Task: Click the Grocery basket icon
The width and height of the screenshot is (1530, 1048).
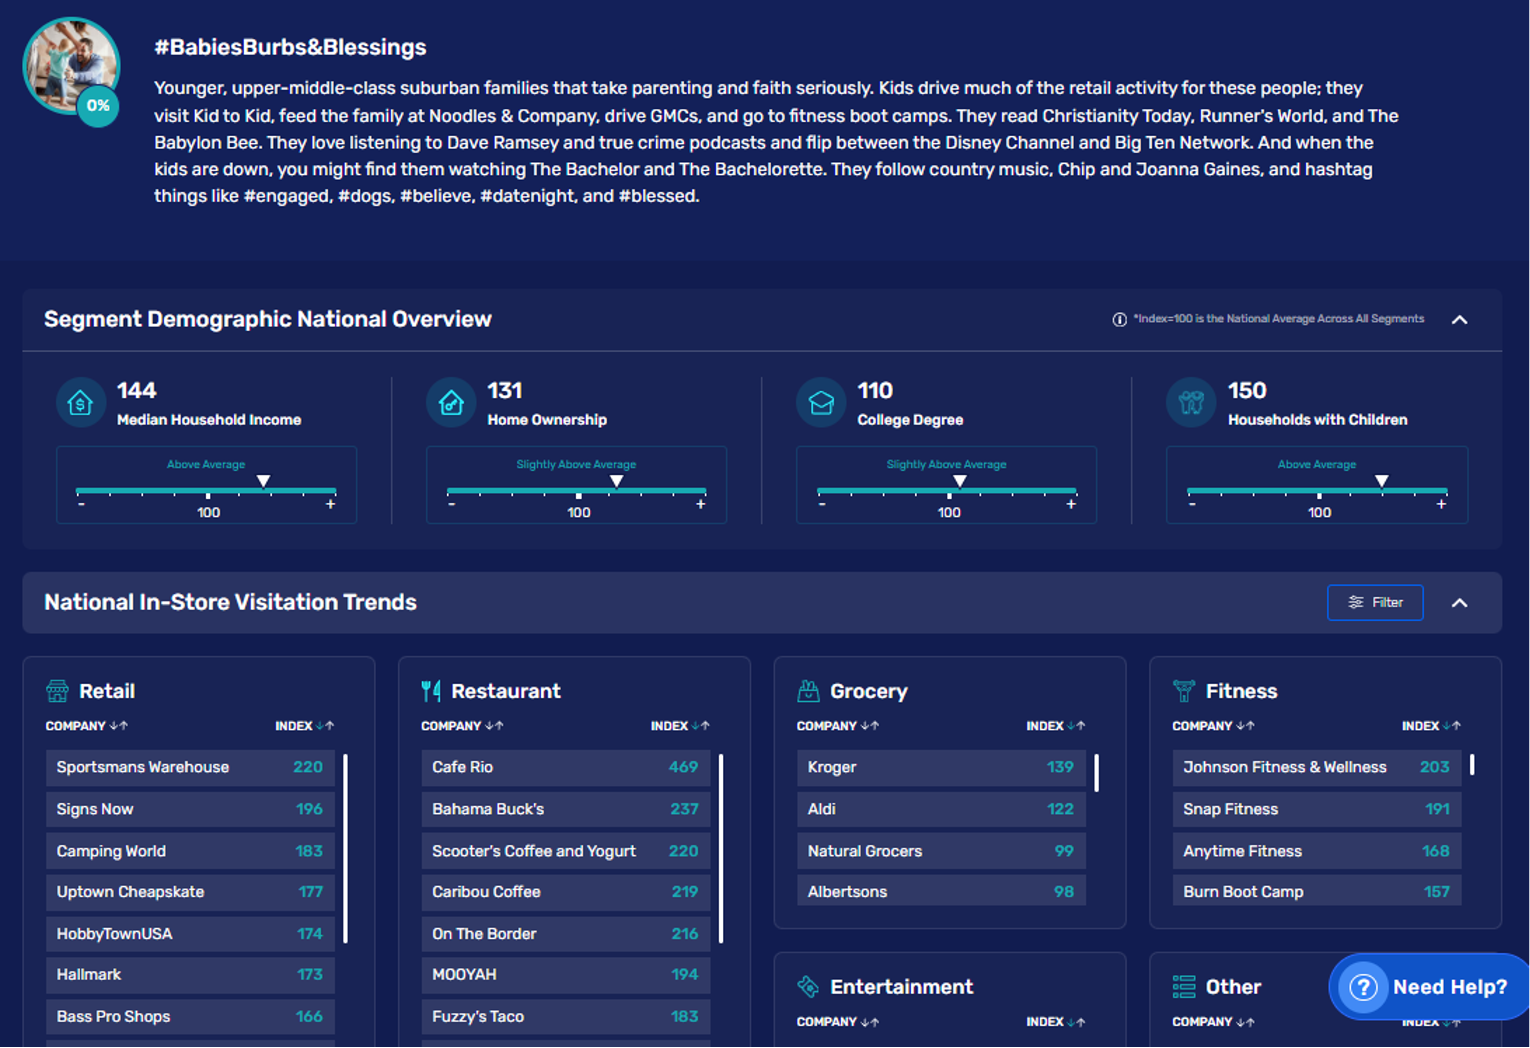Action: 808,691
